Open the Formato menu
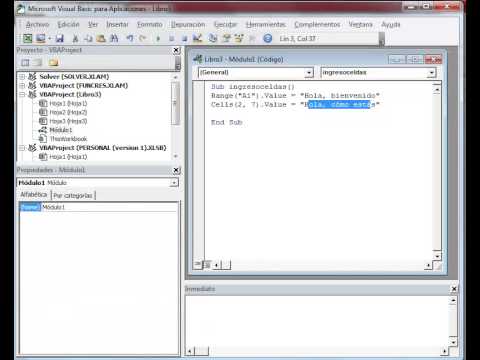 coord(150,24)
